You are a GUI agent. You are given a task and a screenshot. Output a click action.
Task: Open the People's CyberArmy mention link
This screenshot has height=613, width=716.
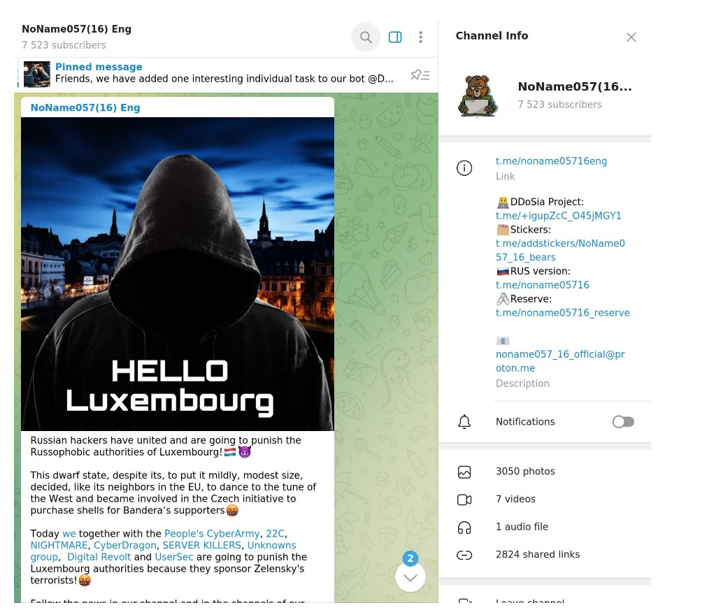coord(212,534)
